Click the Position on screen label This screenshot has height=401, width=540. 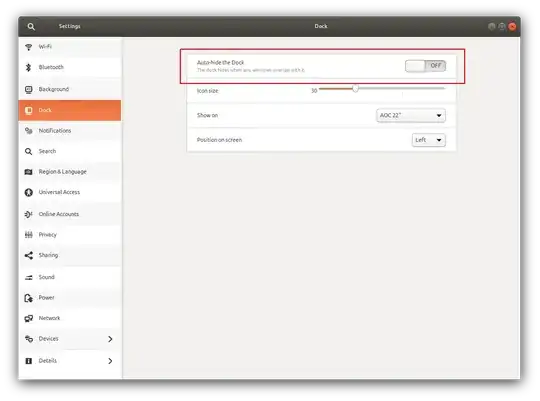(x=219, y=140)
